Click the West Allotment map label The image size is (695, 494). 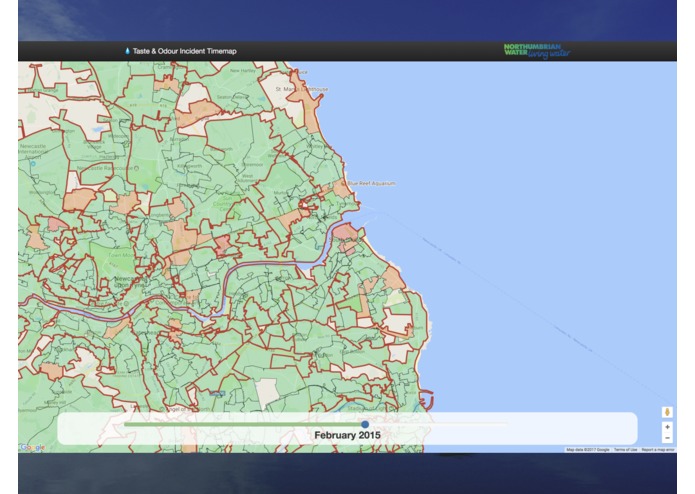click(247, 178)
